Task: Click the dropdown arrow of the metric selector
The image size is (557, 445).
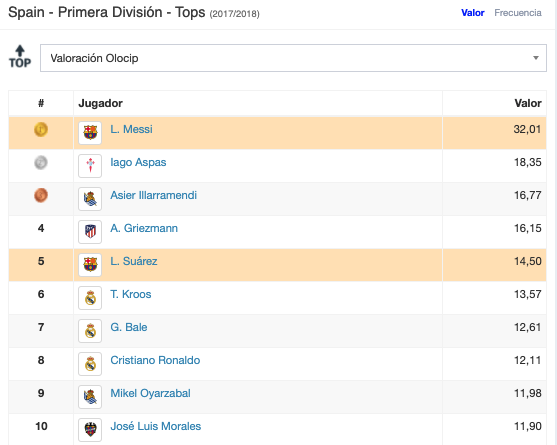Action: (x=536, y=58)
